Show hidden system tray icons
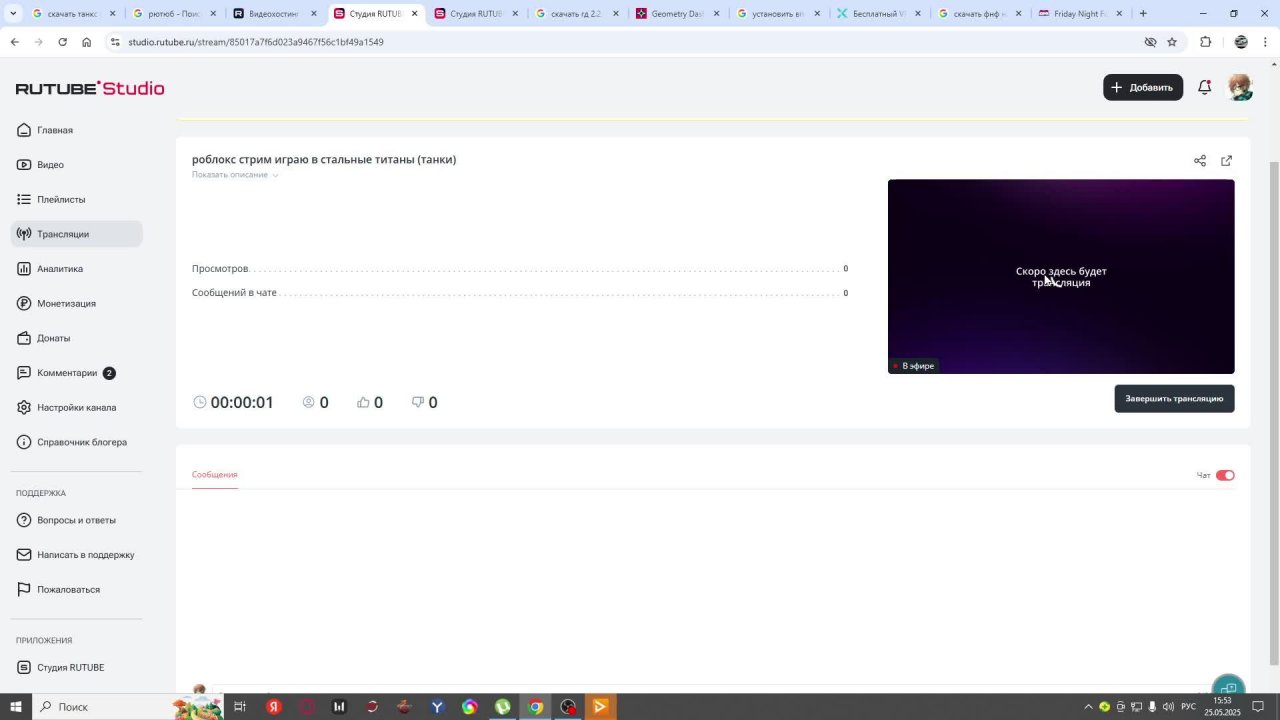Screen dimensions: 1280x720 [1089, 707]
